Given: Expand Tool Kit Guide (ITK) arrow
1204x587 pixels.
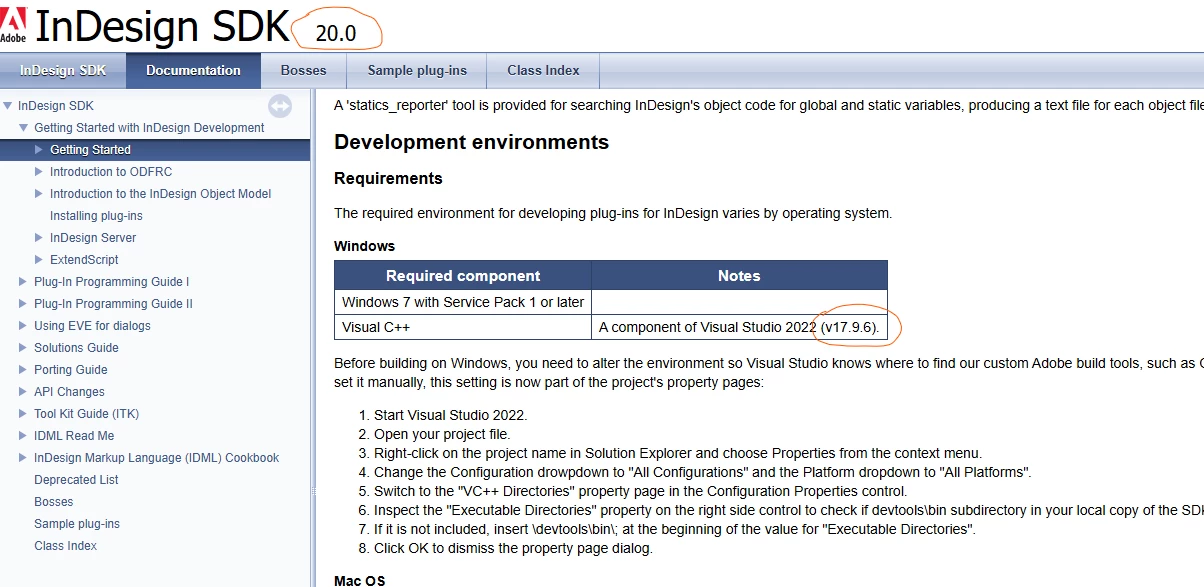Looking at the screenshot, I should [24, 414].
